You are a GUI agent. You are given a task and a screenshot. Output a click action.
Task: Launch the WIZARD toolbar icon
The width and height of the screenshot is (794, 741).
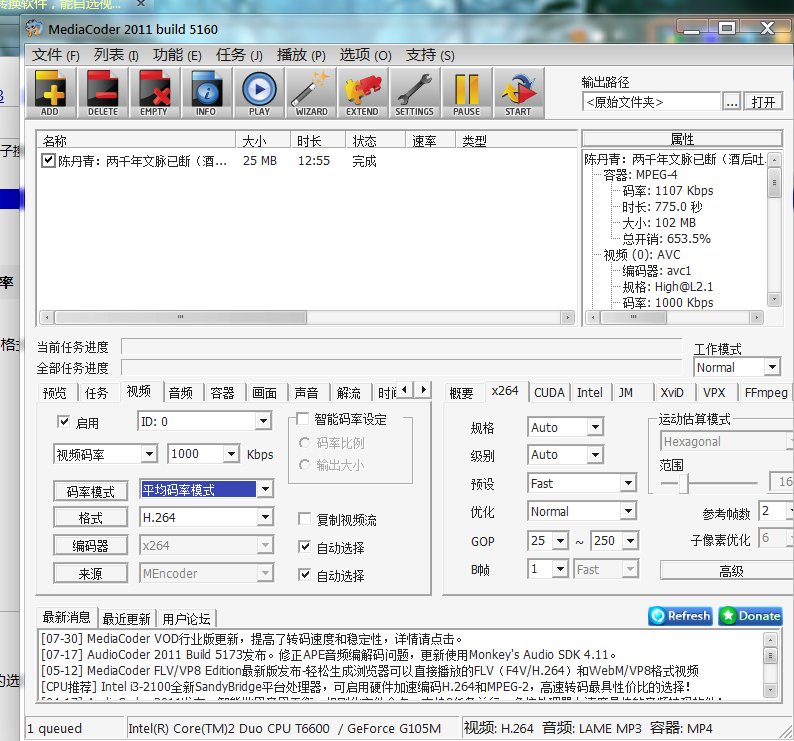point(311,93)
